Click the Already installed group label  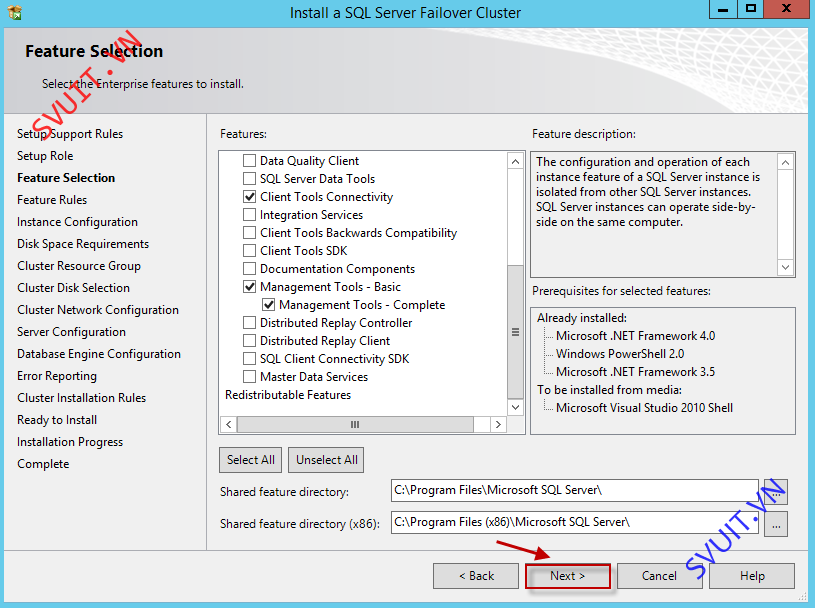tap(582, 318)
